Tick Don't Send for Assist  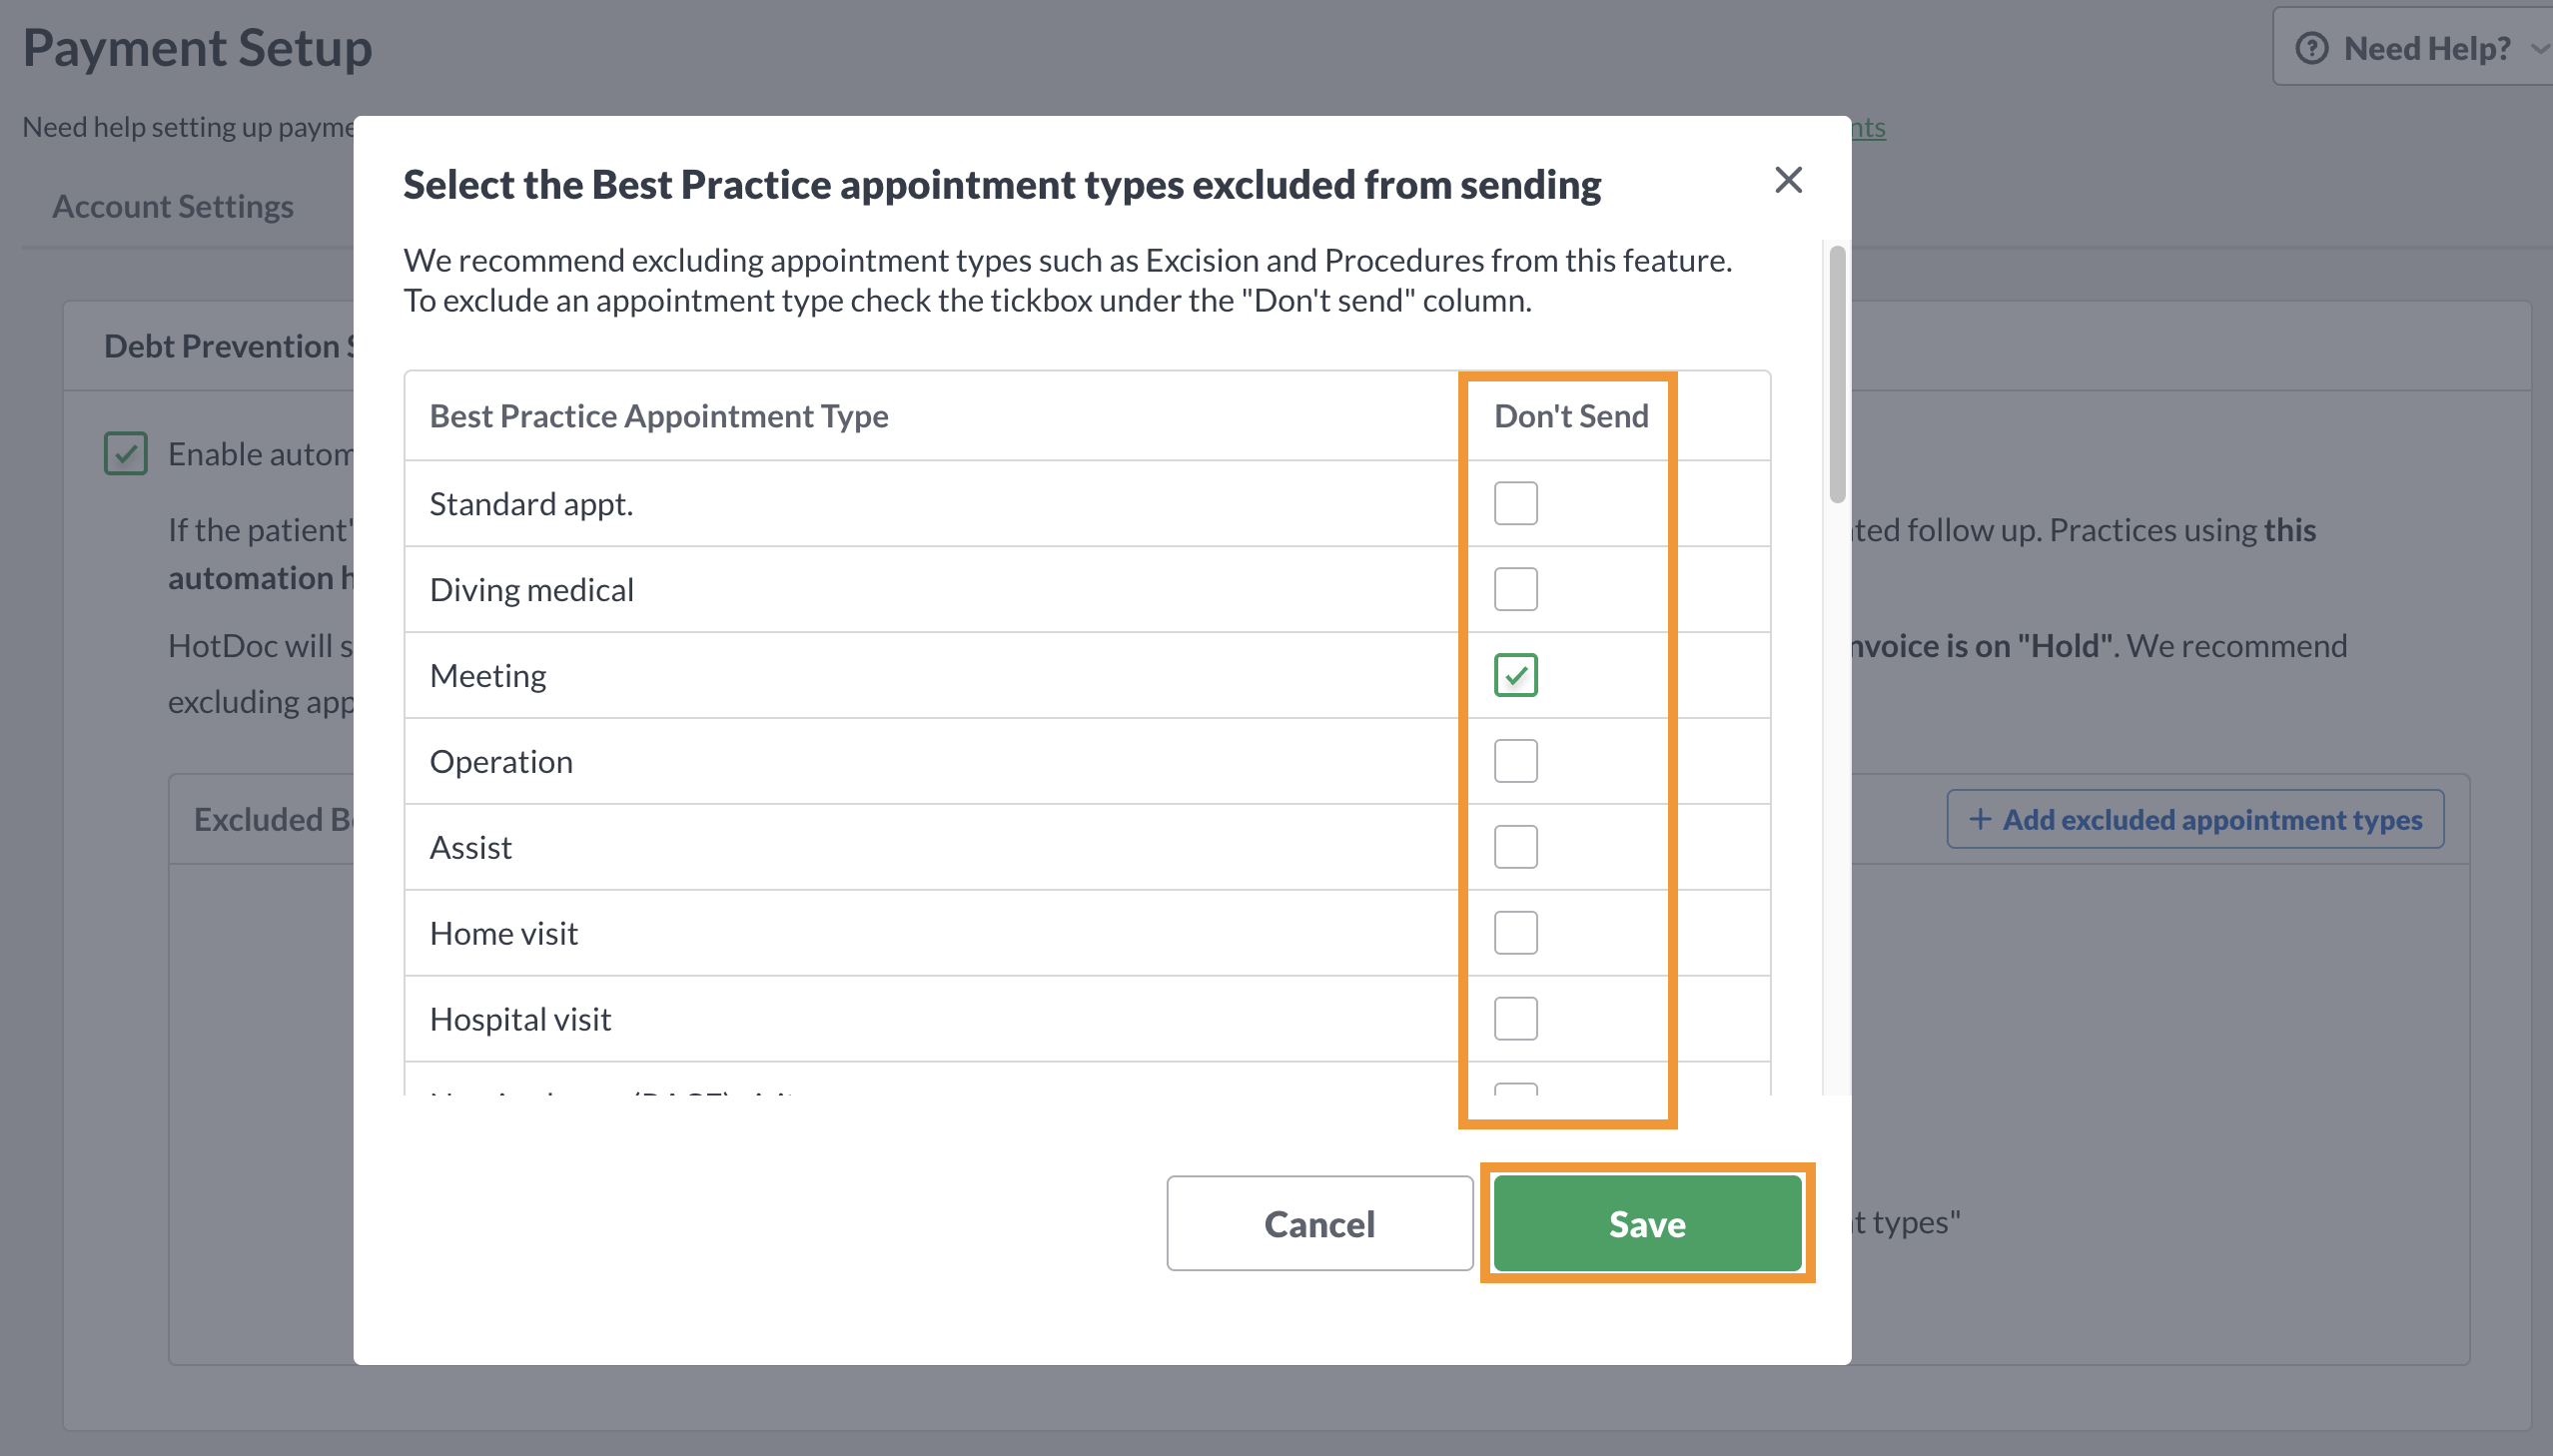(x=1515, y=847)
